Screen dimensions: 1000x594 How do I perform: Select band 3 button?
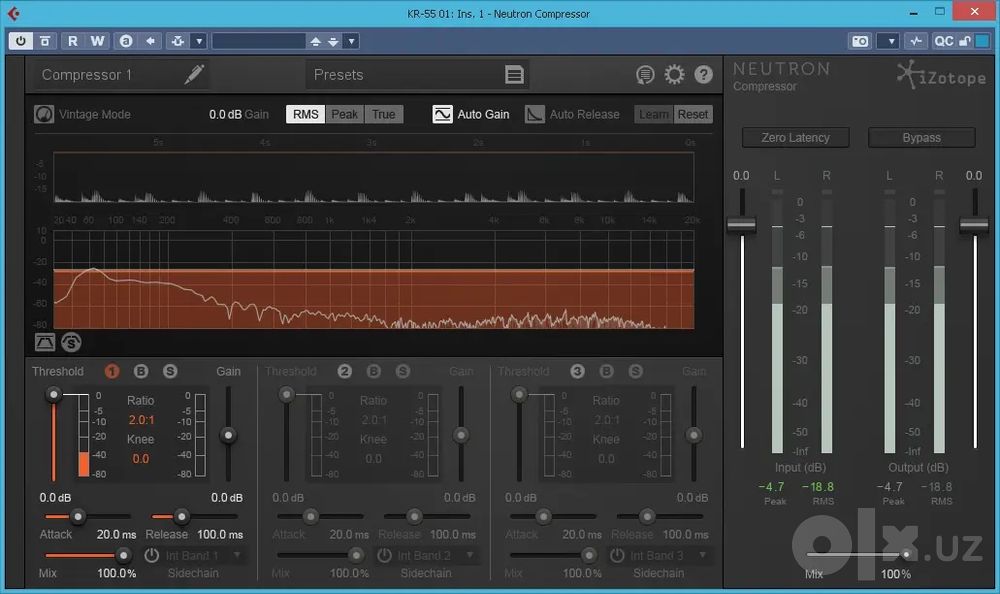(x=577, y=371)
